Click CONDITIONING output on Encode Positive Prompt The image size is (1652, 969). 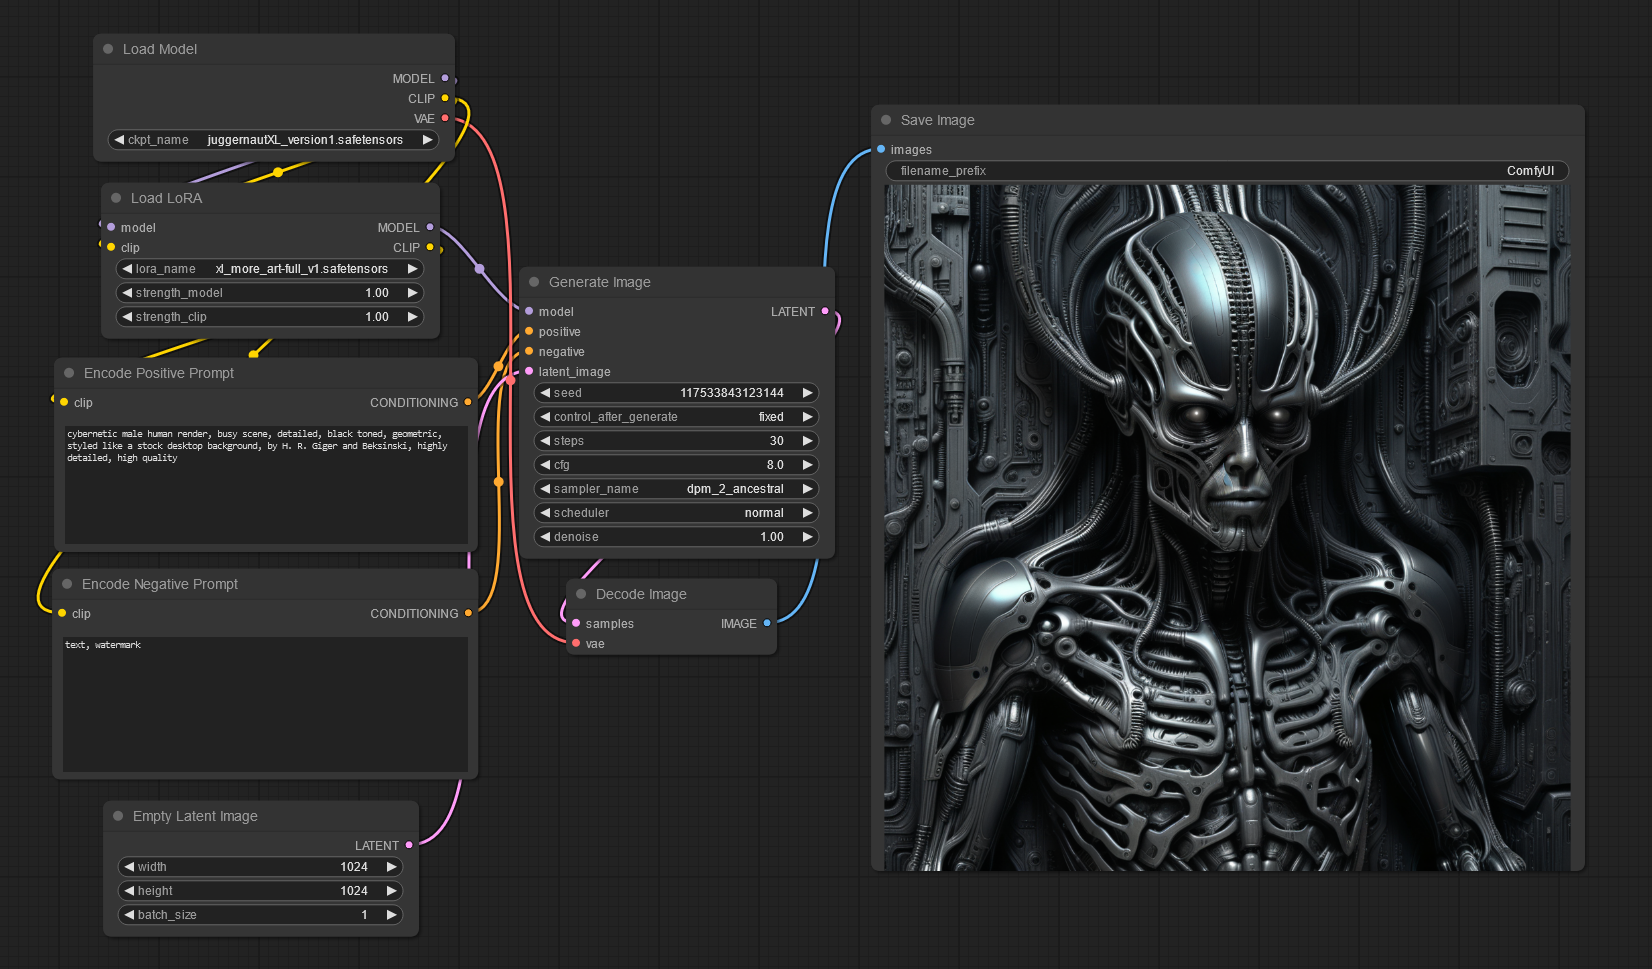pos(468,402)
